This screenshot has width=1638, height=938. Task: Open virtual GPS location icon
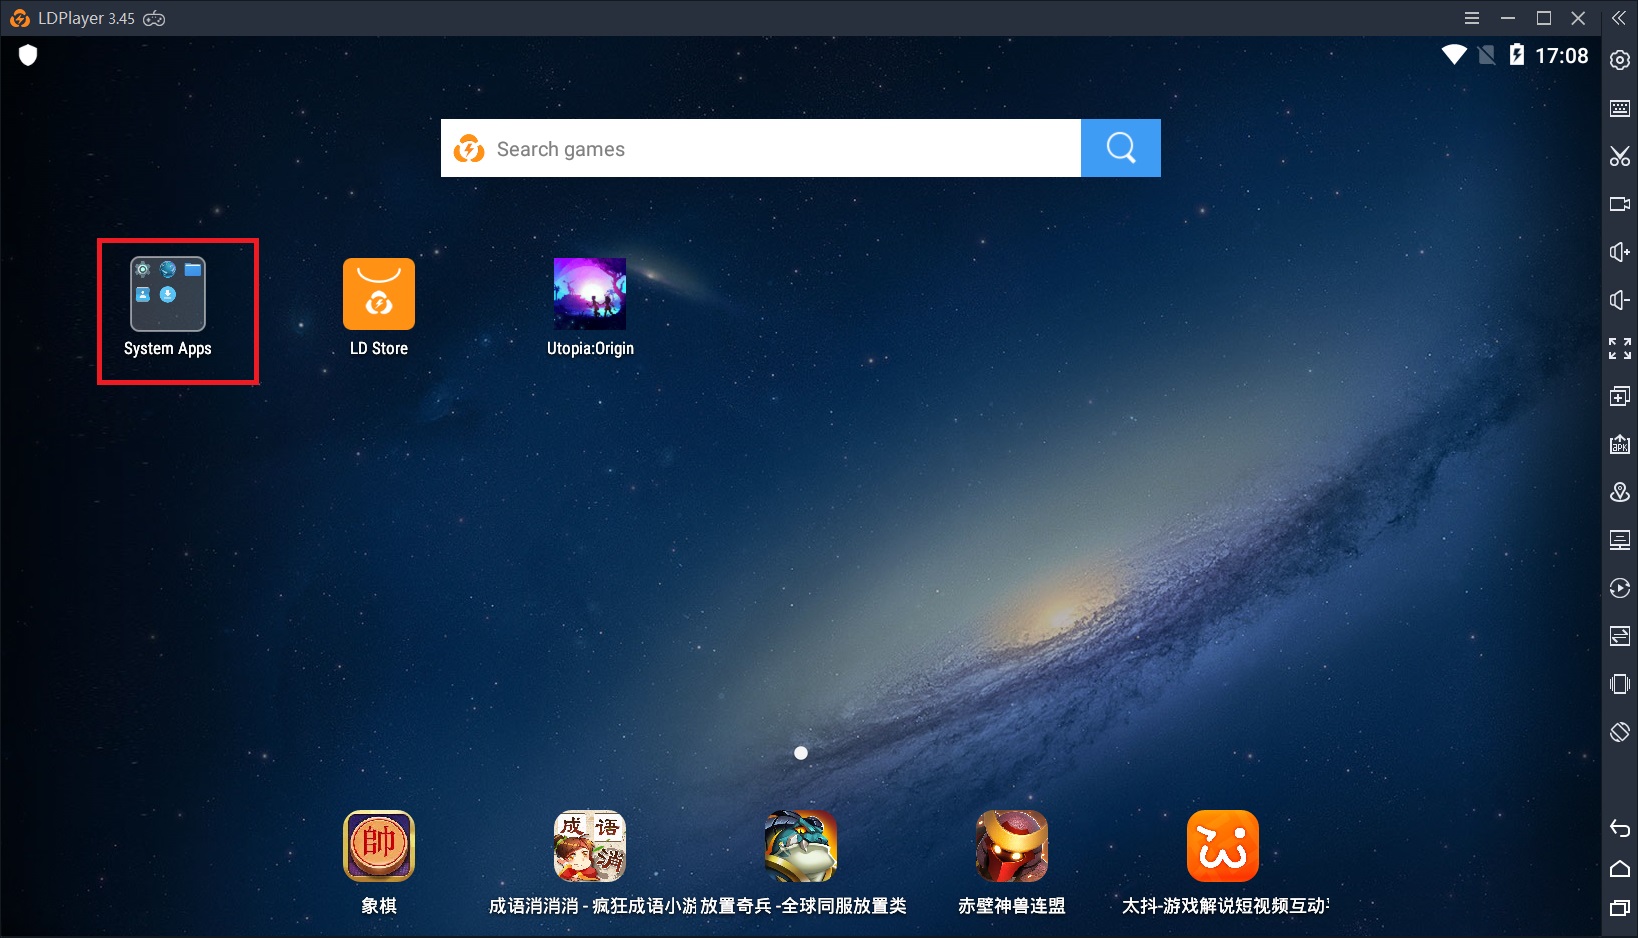[x=1619, y=492]
